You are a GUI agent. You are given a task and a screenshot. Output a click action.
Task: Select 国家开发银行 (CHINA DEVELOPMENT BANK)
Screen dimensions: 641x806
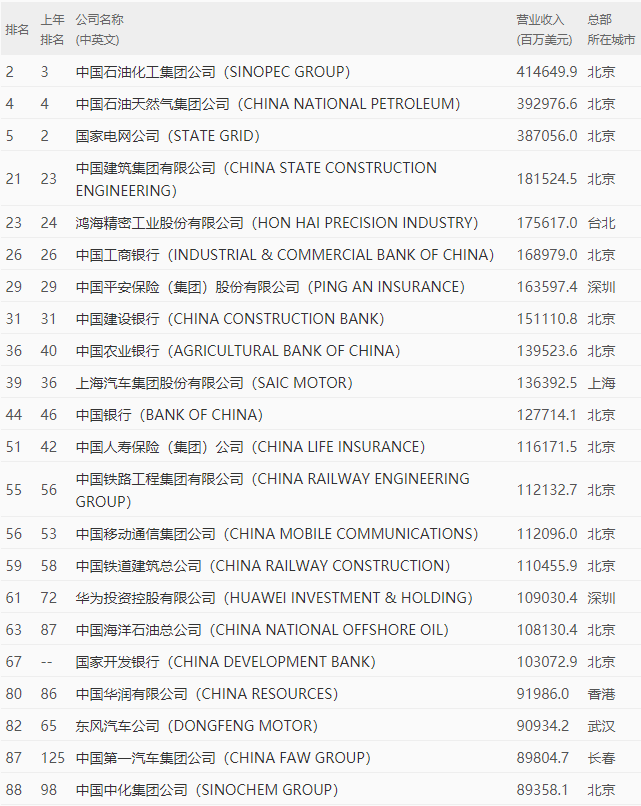pos(226,662)
